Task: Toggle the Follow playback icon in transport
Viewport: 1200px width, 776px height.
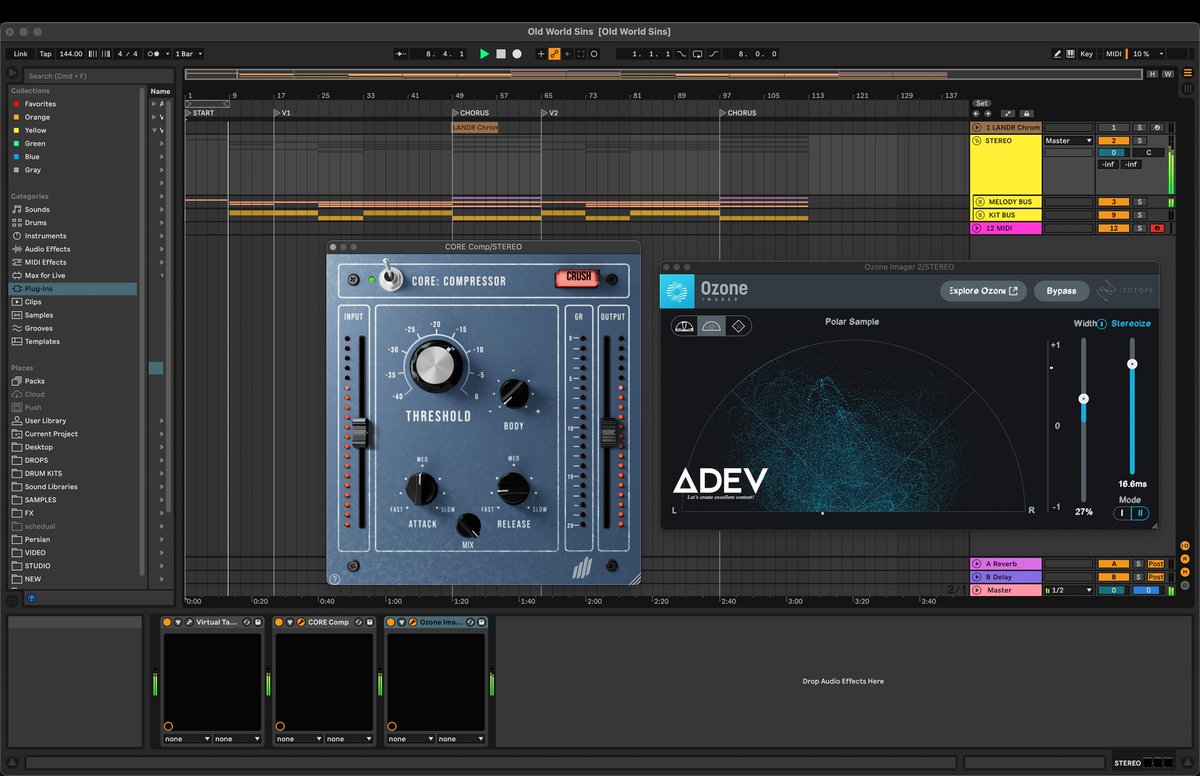Action: pos(402,54)
